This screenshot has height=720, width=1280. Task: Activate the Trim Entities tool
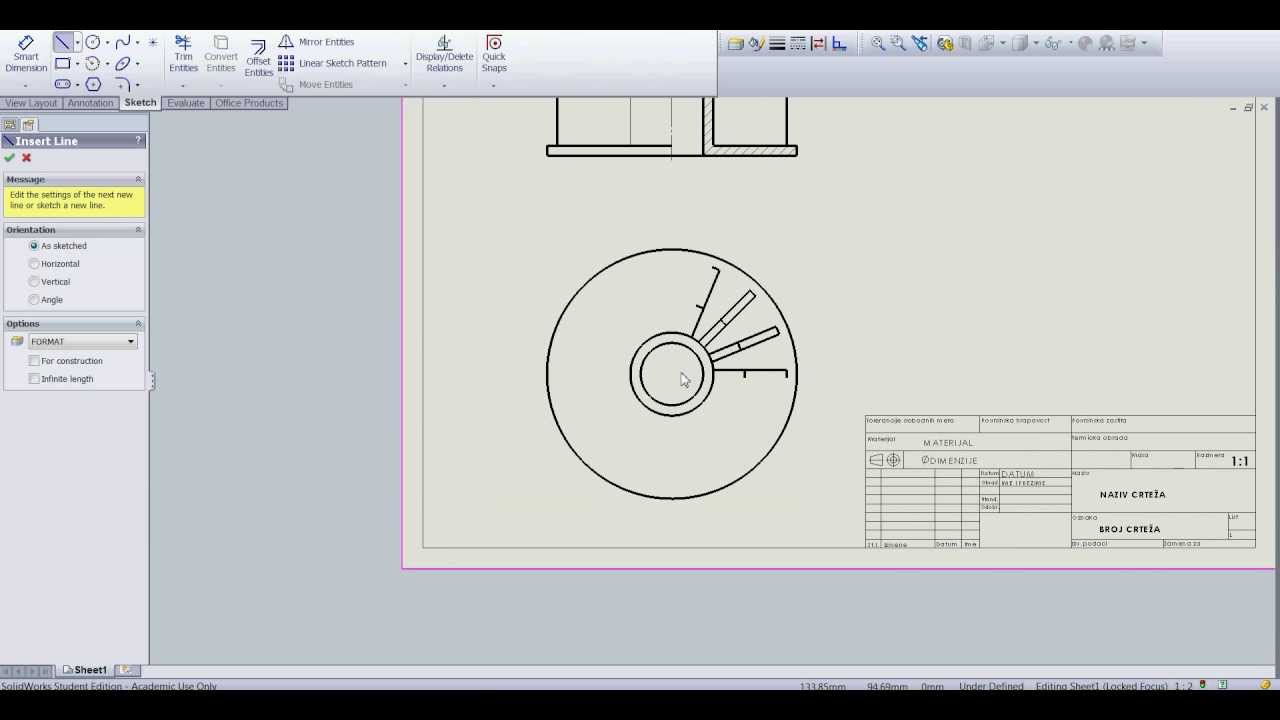[183, 54]
